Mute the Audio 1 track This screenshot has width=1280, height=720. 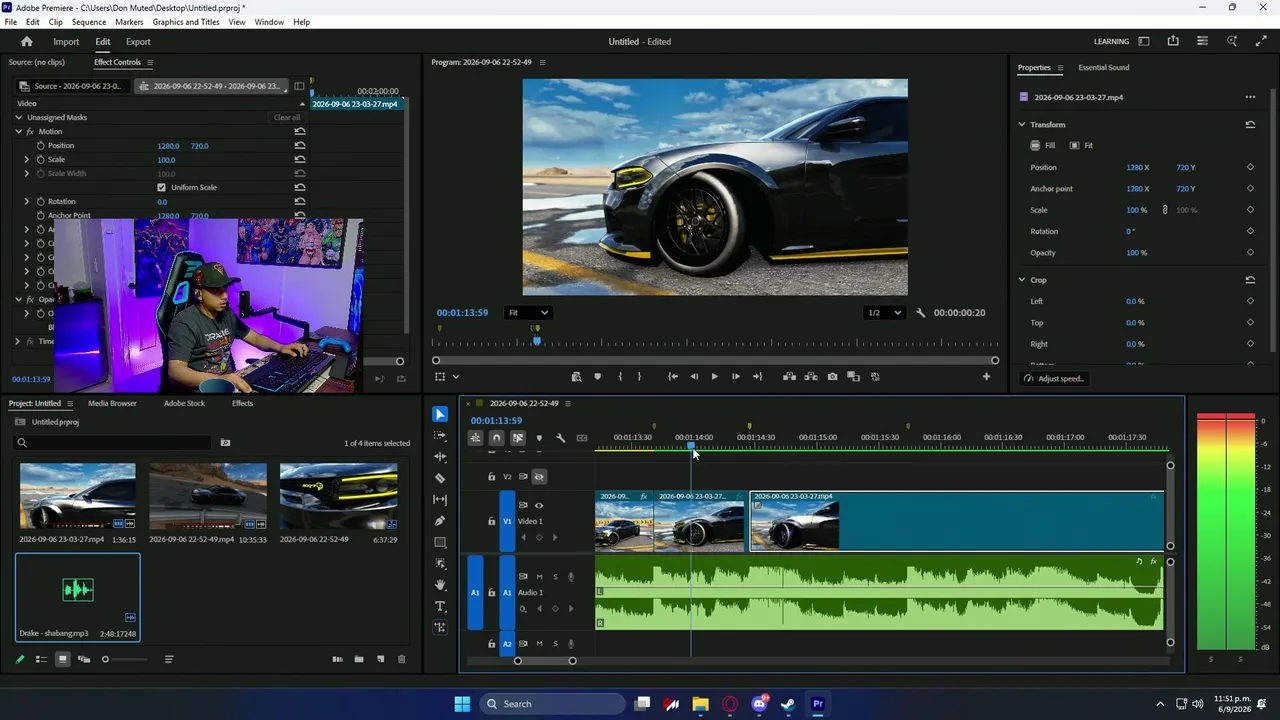coord(540,577)
